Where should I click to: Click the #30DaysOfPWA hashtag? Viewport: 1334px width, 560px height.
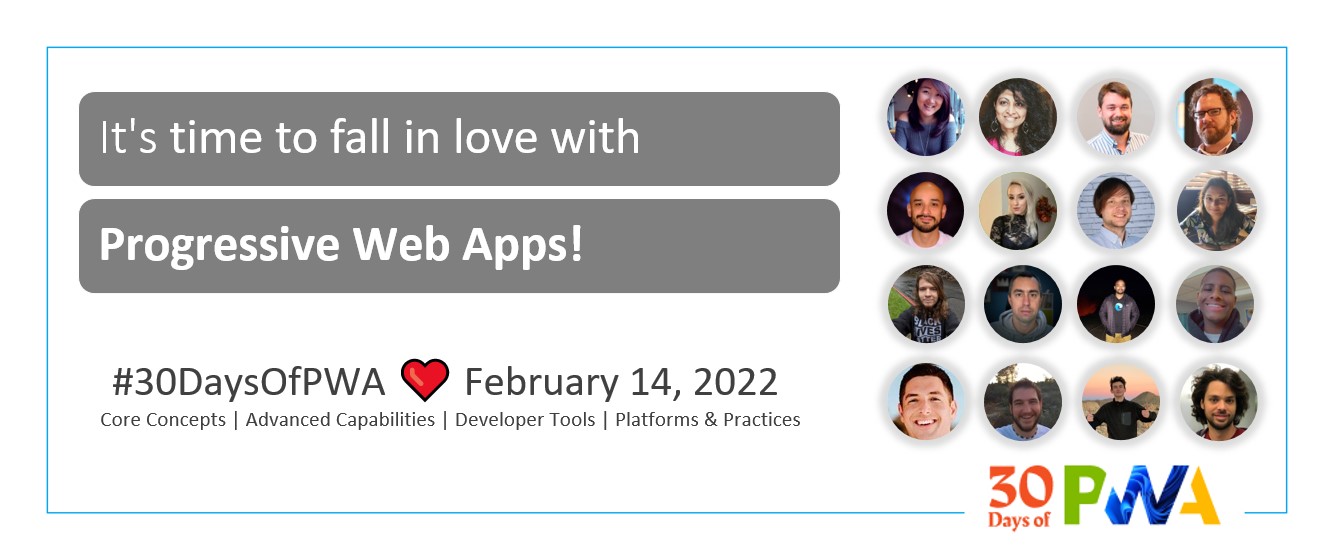tap(249, 382)
